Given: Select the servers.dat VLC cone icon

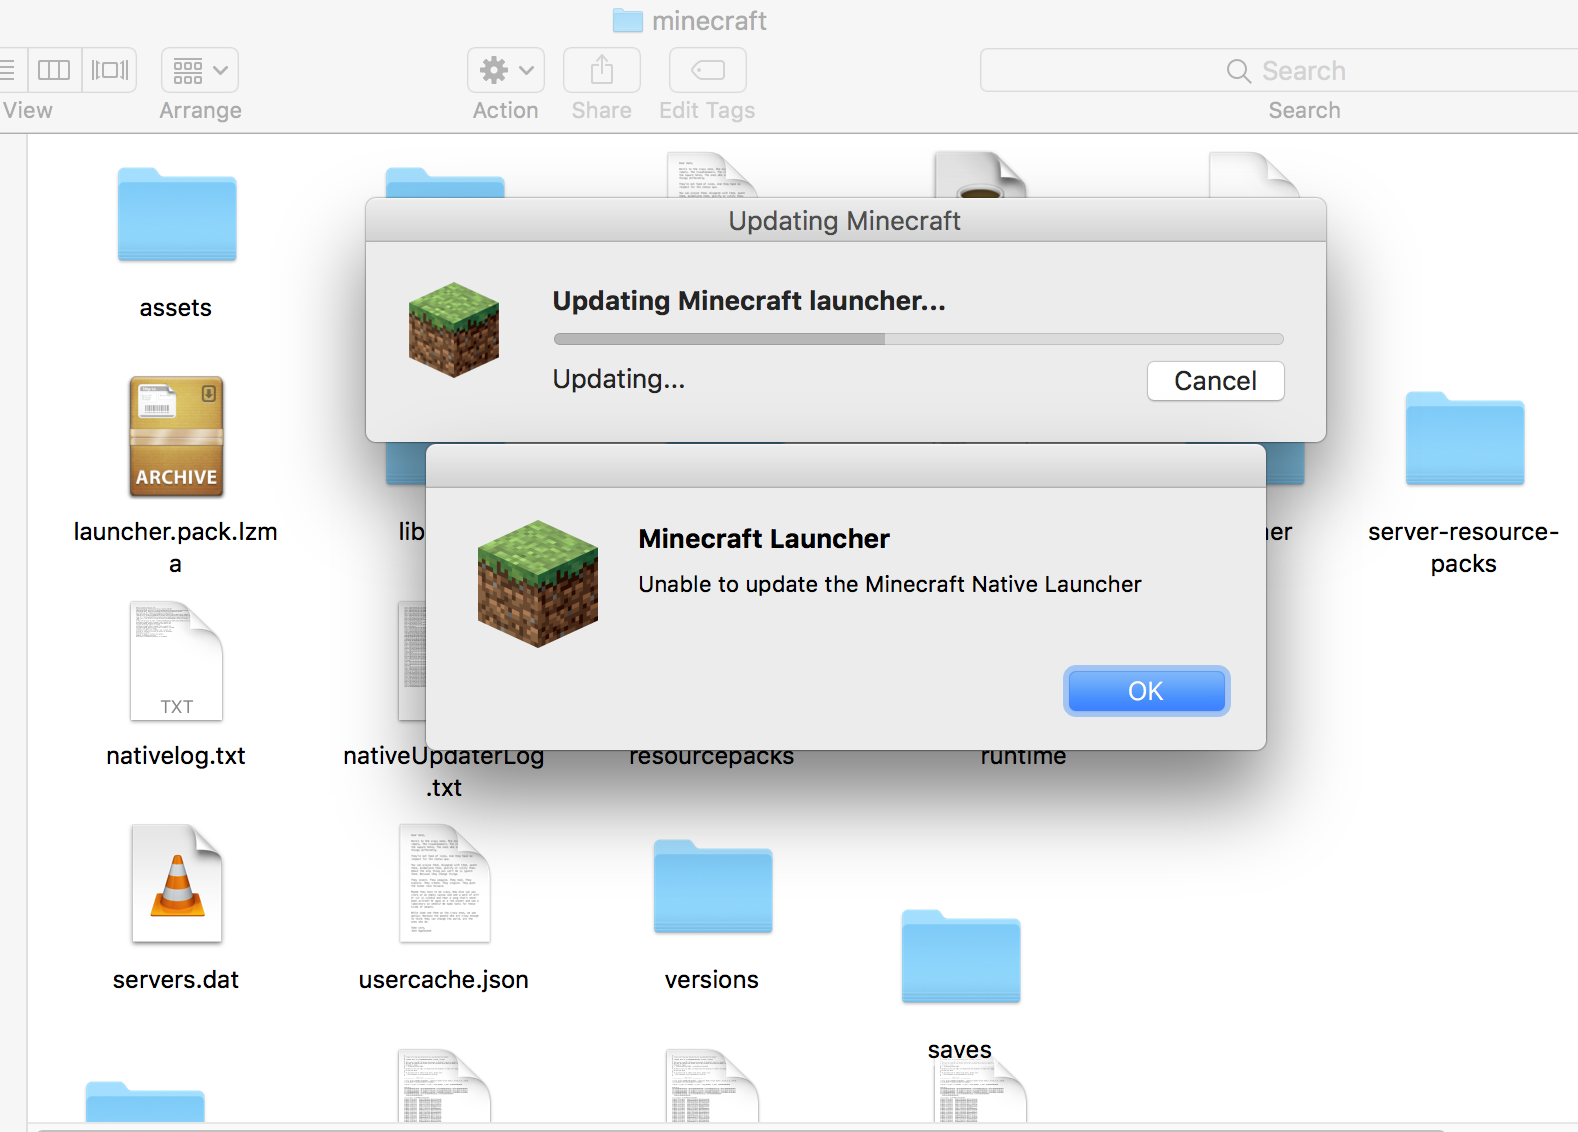Looking at the screenshot, I should (x=176, y=884).
